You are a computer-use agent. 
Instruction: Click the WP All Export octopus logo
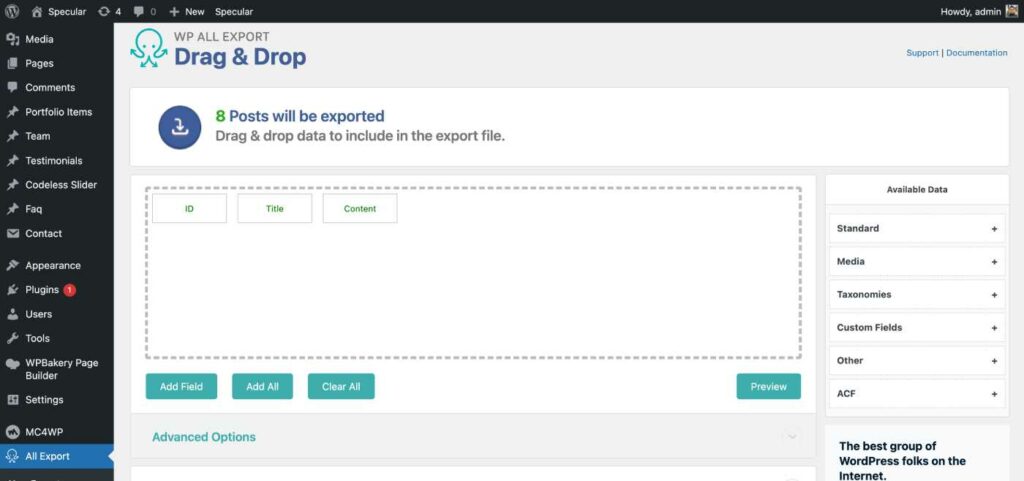[149, 48]
